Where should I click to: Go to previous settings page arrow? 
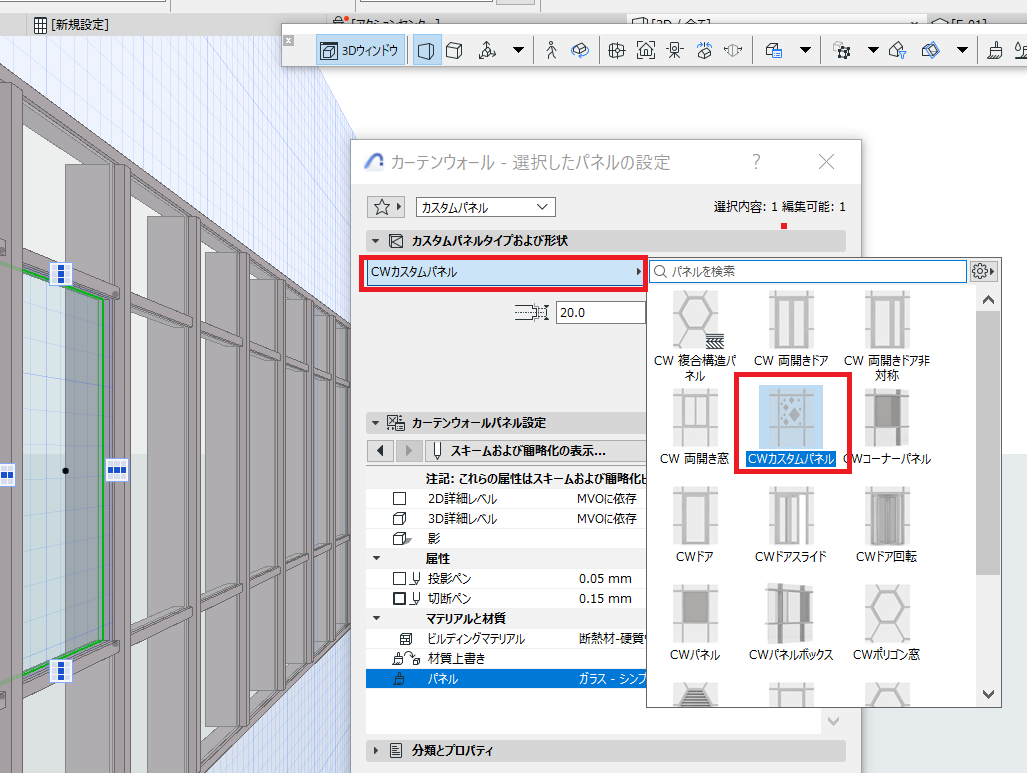point(381,451)
